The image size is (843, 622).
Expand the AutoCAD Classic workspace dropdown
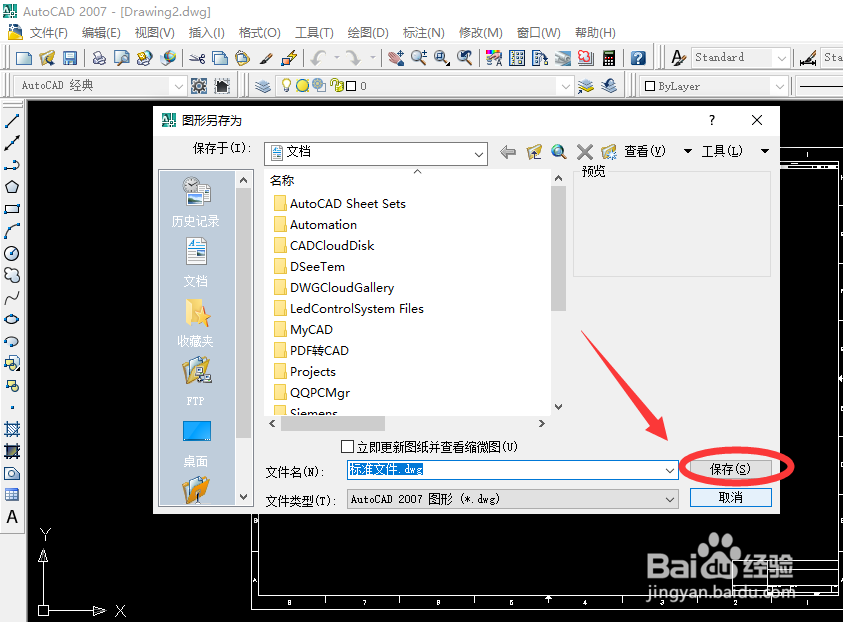coord(178,86)
